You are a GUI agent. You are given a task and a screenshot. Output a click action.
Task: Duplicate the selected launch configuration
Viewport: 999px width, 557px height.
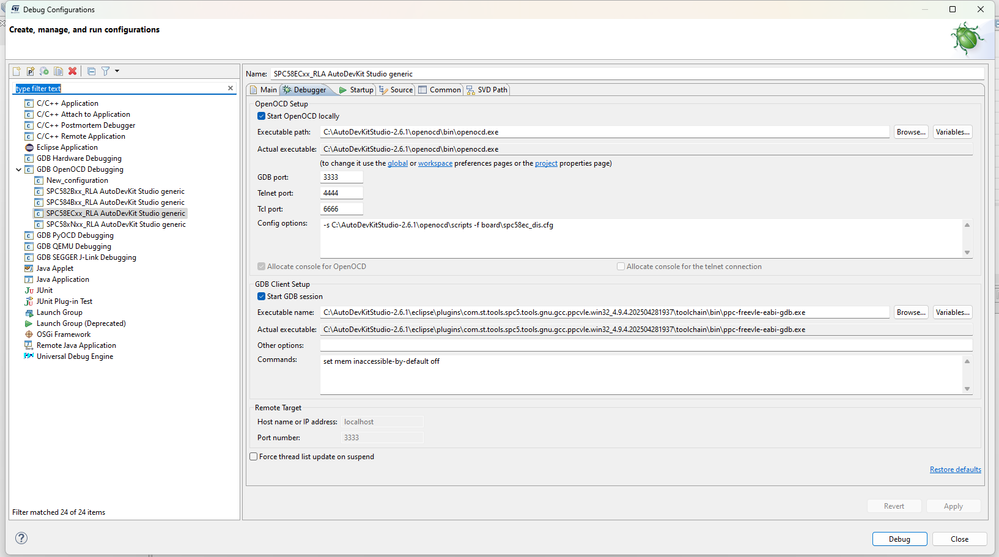pyautogui.click(x=58, y=71)
